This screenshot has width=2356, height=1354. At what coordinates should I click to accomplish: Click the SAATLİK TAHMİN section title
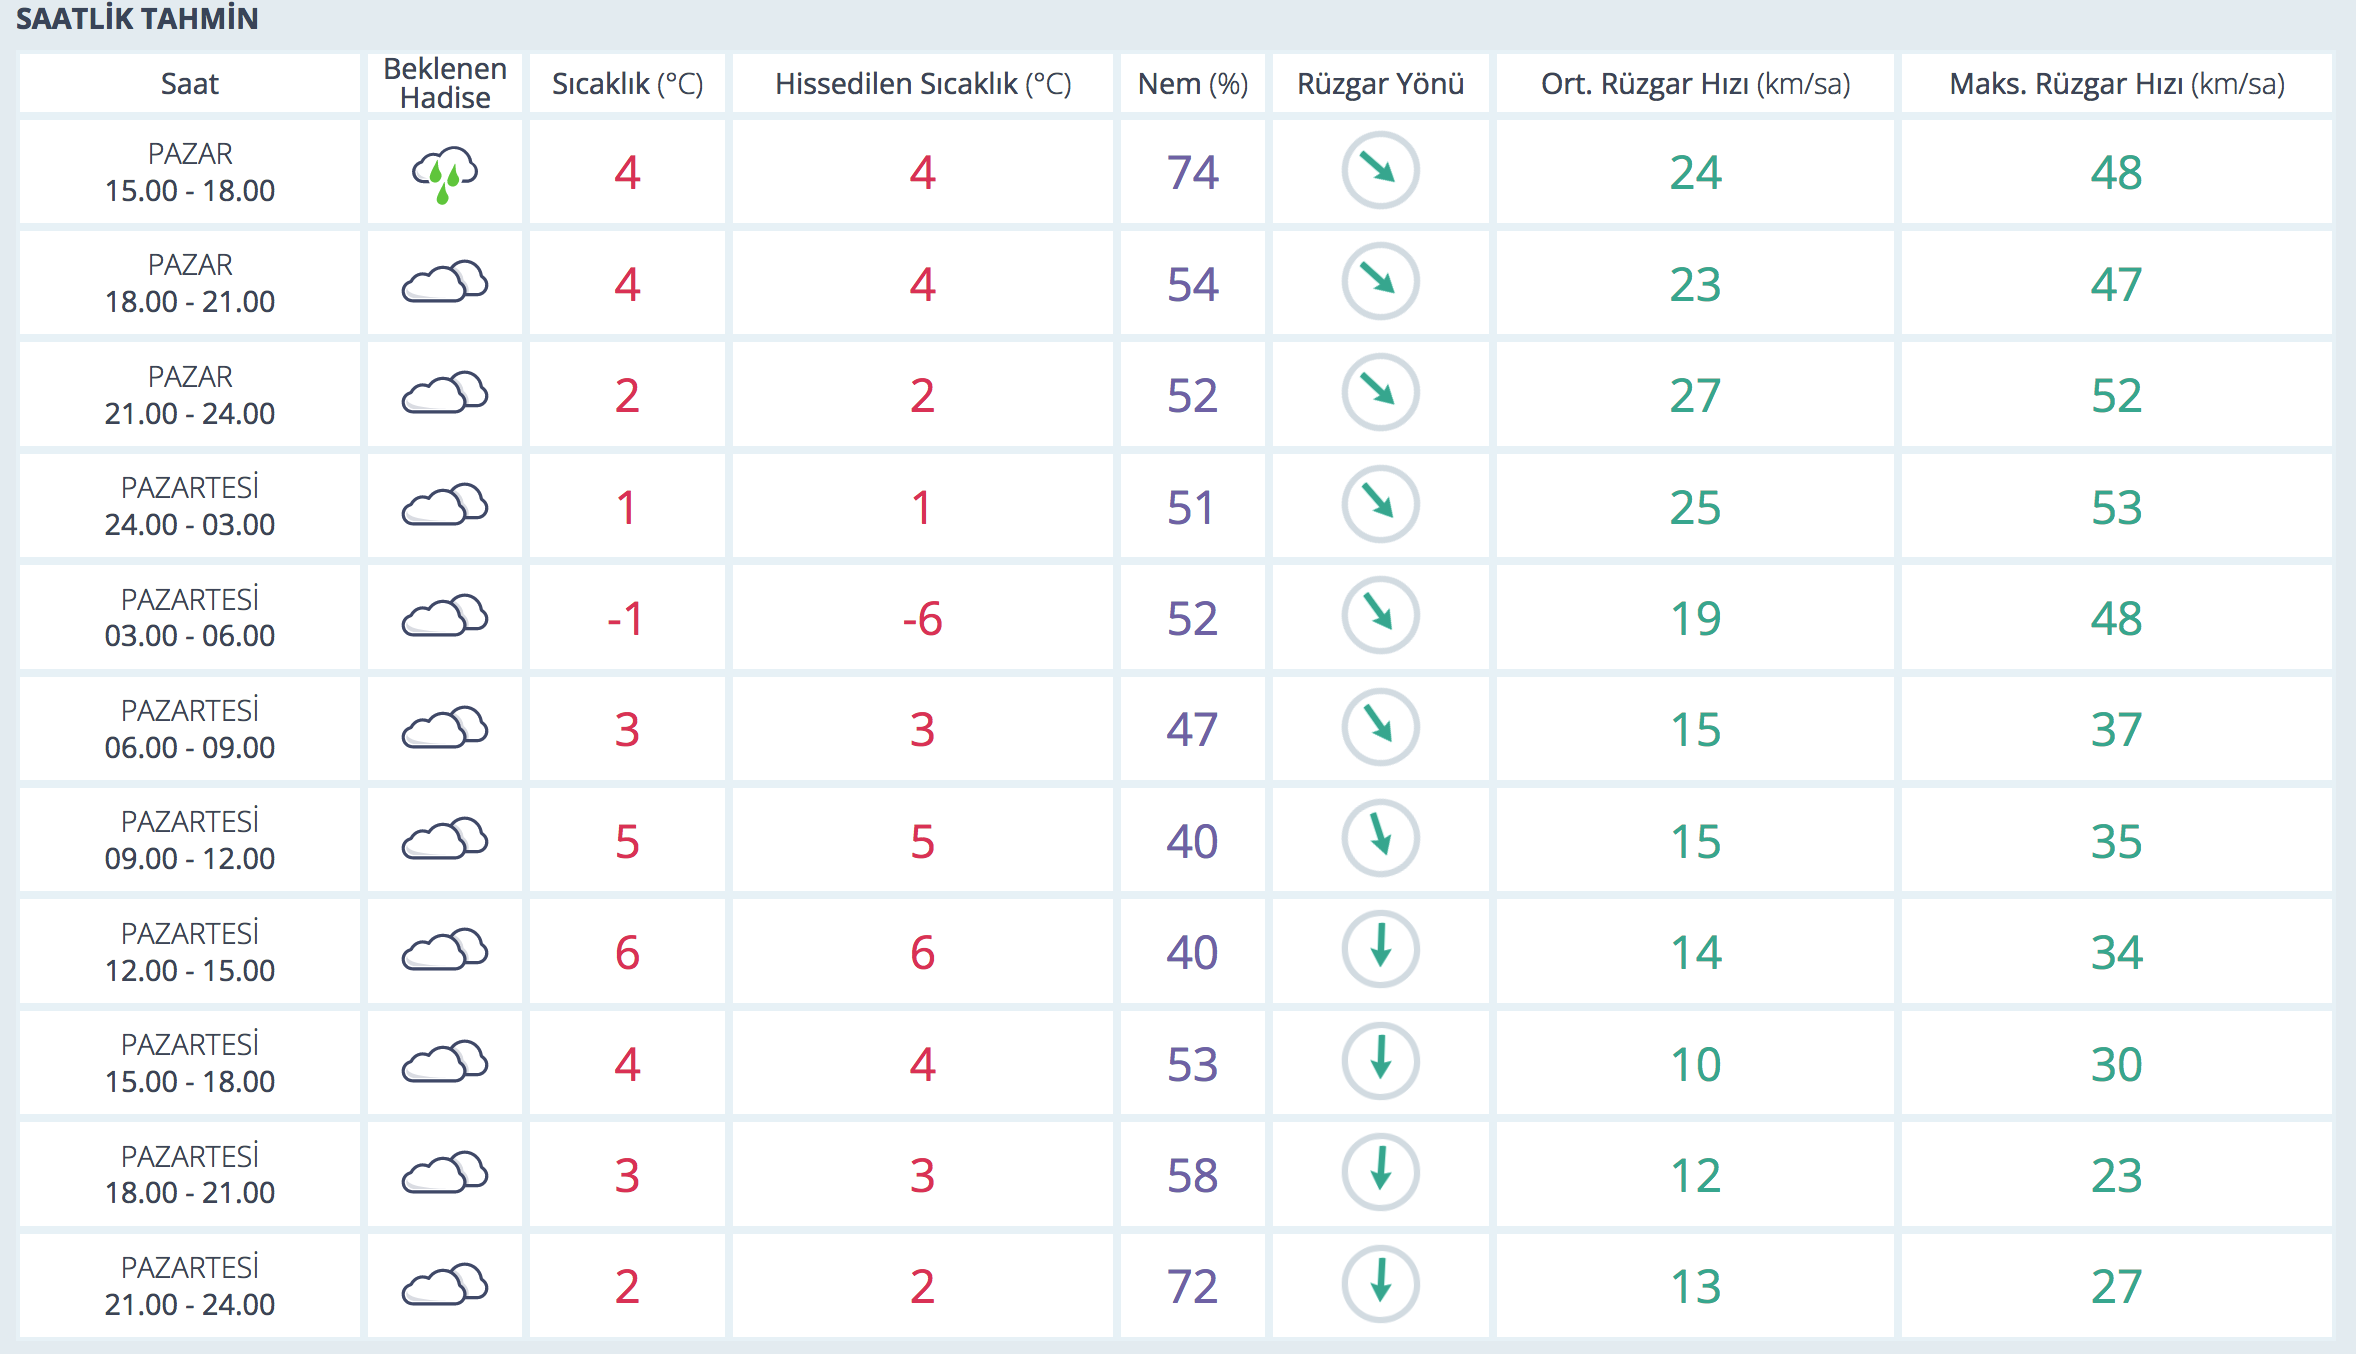(x=137, y=19)
